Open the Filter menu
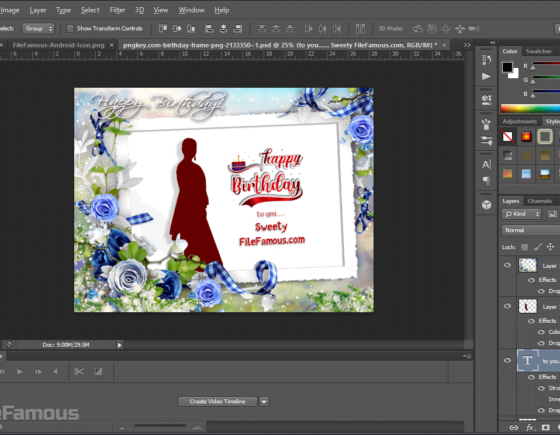 117,10
